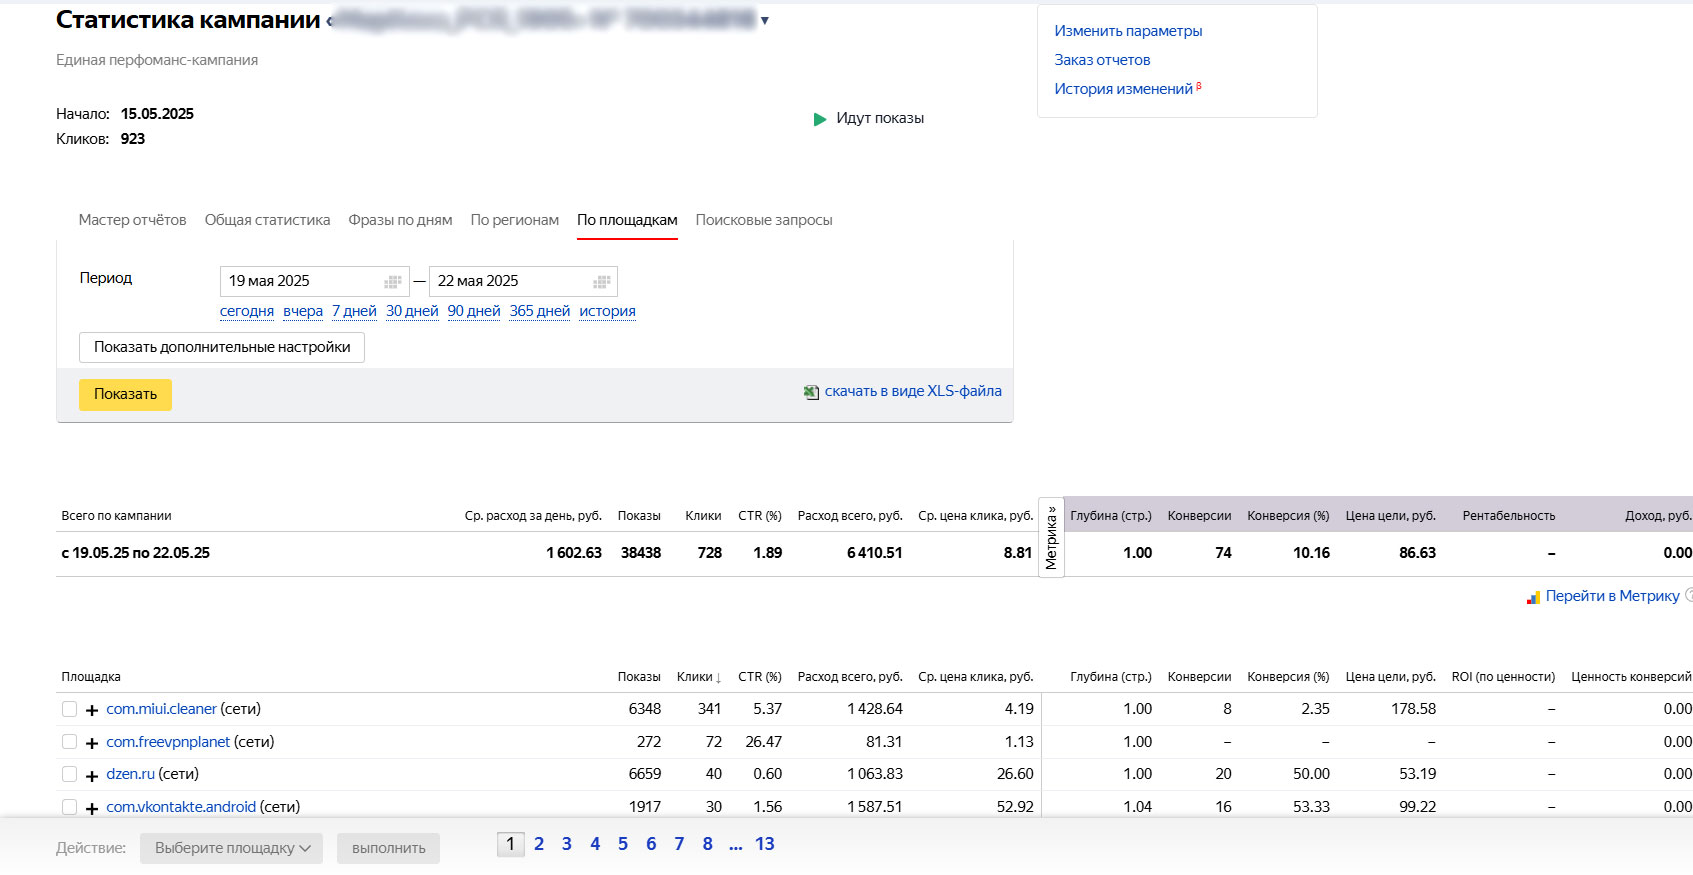Image resolution: width=1693 pixels, height=875 pixels.
Task: Expand dzen.ru row with plus icon
Action: pos(92,775)
